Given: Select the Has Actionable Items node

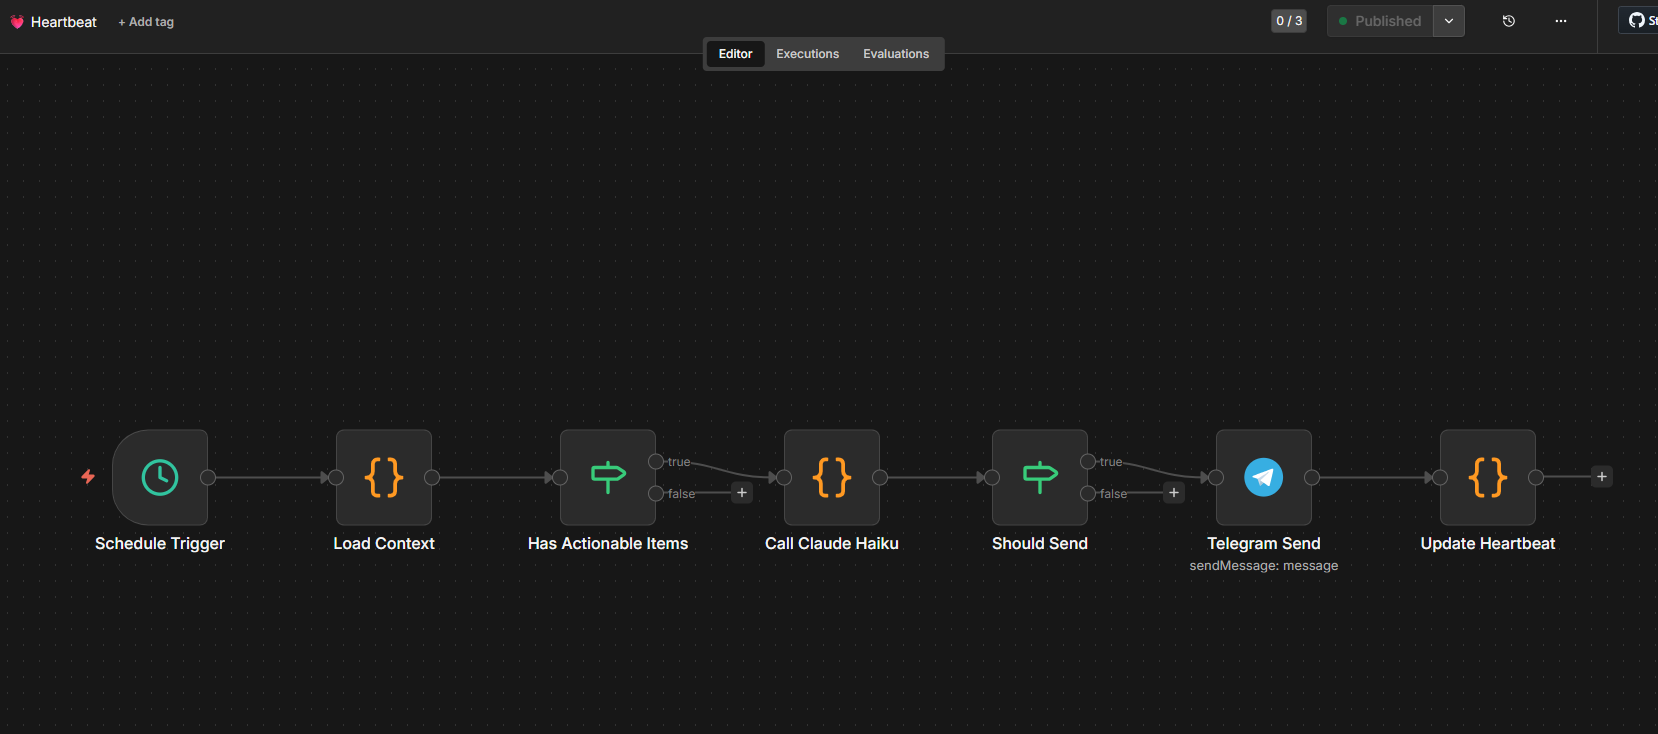Looking at the screenshot, I should [x=608, y=478].
